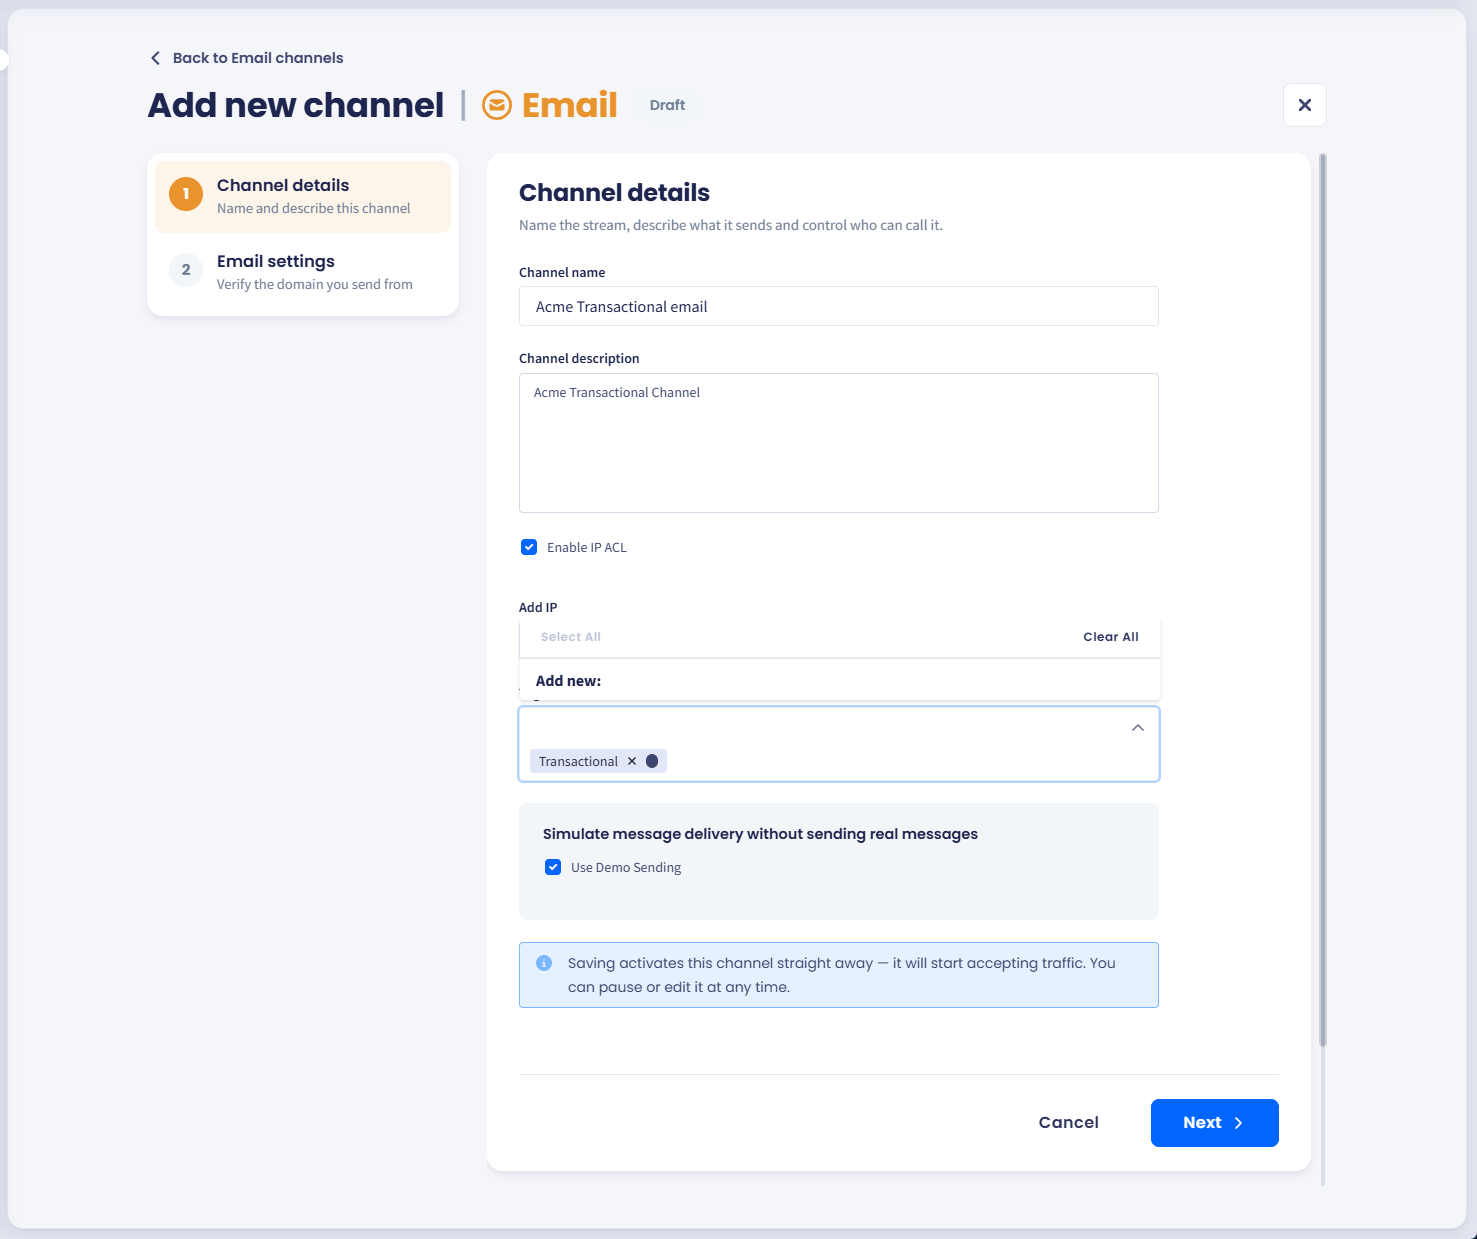Click the 'Add new channel' title
Viewport: 1477px width, 1239px height.
coord(296,105)
